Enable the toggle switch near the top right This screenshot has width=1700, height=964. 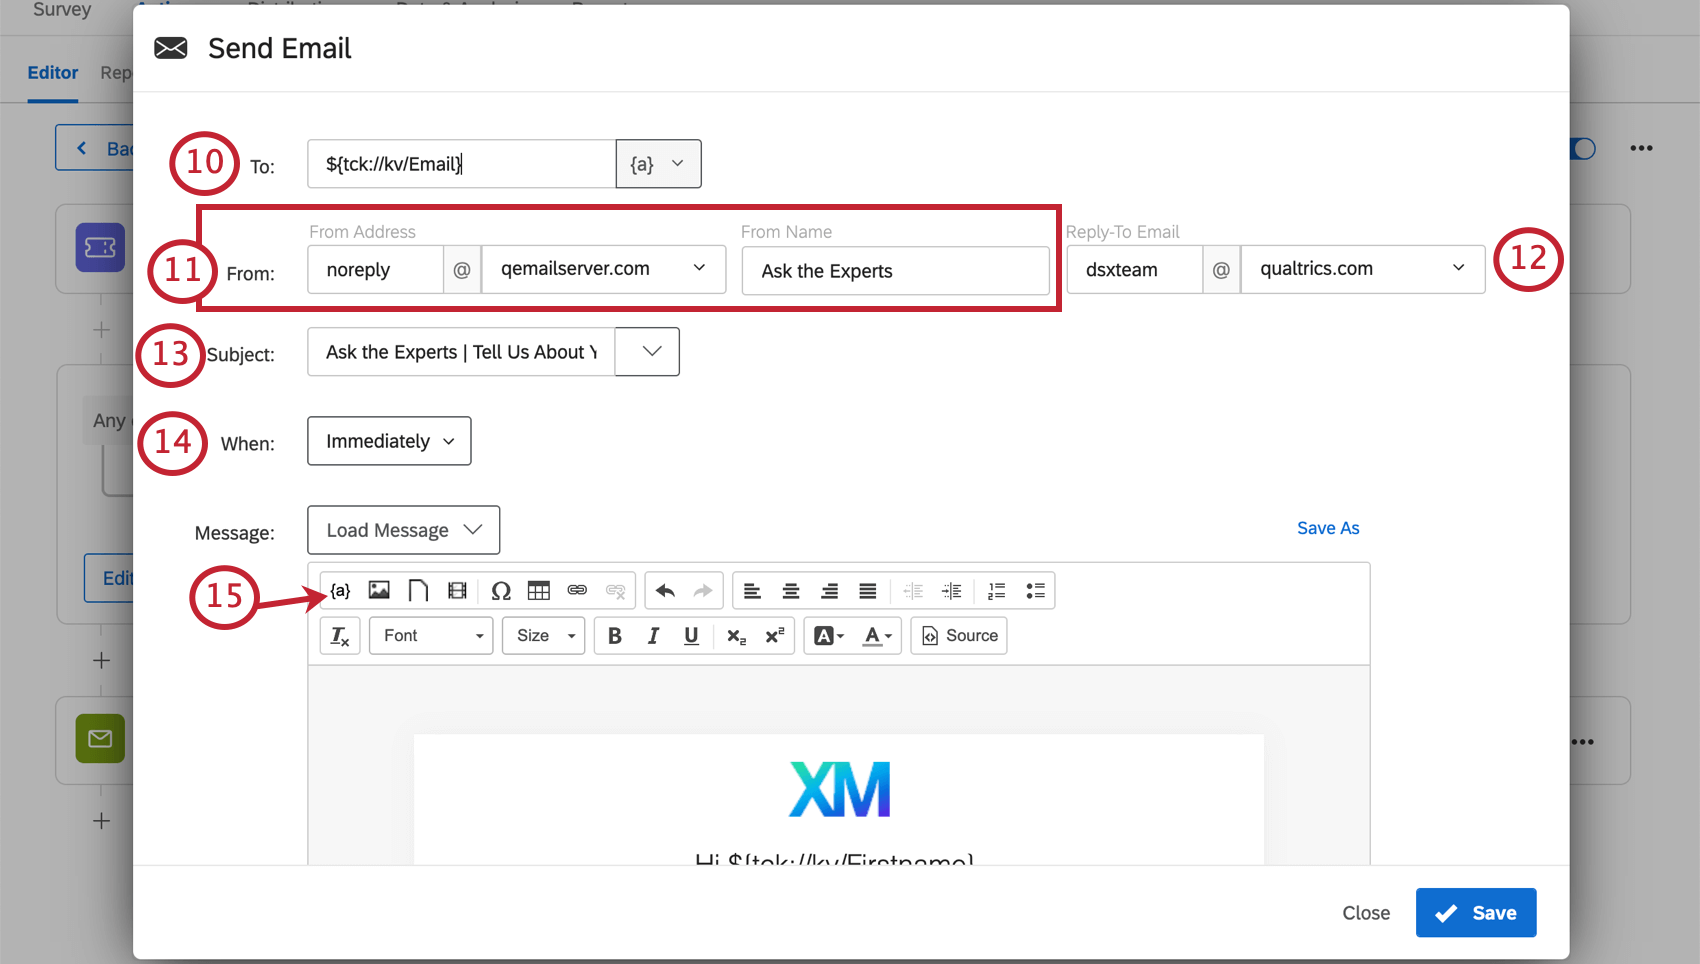pos(1581,148)
